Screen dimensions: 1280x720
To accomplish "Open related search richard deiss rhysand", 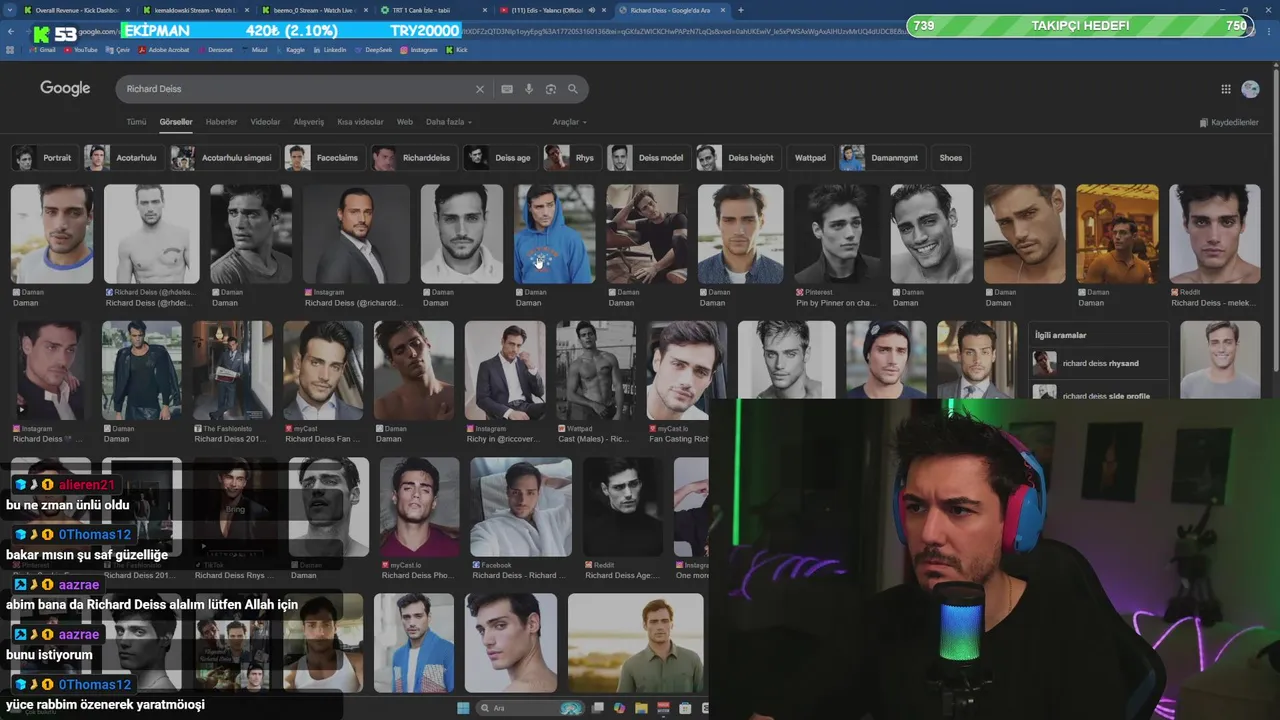I will [x=1098, y=364].
